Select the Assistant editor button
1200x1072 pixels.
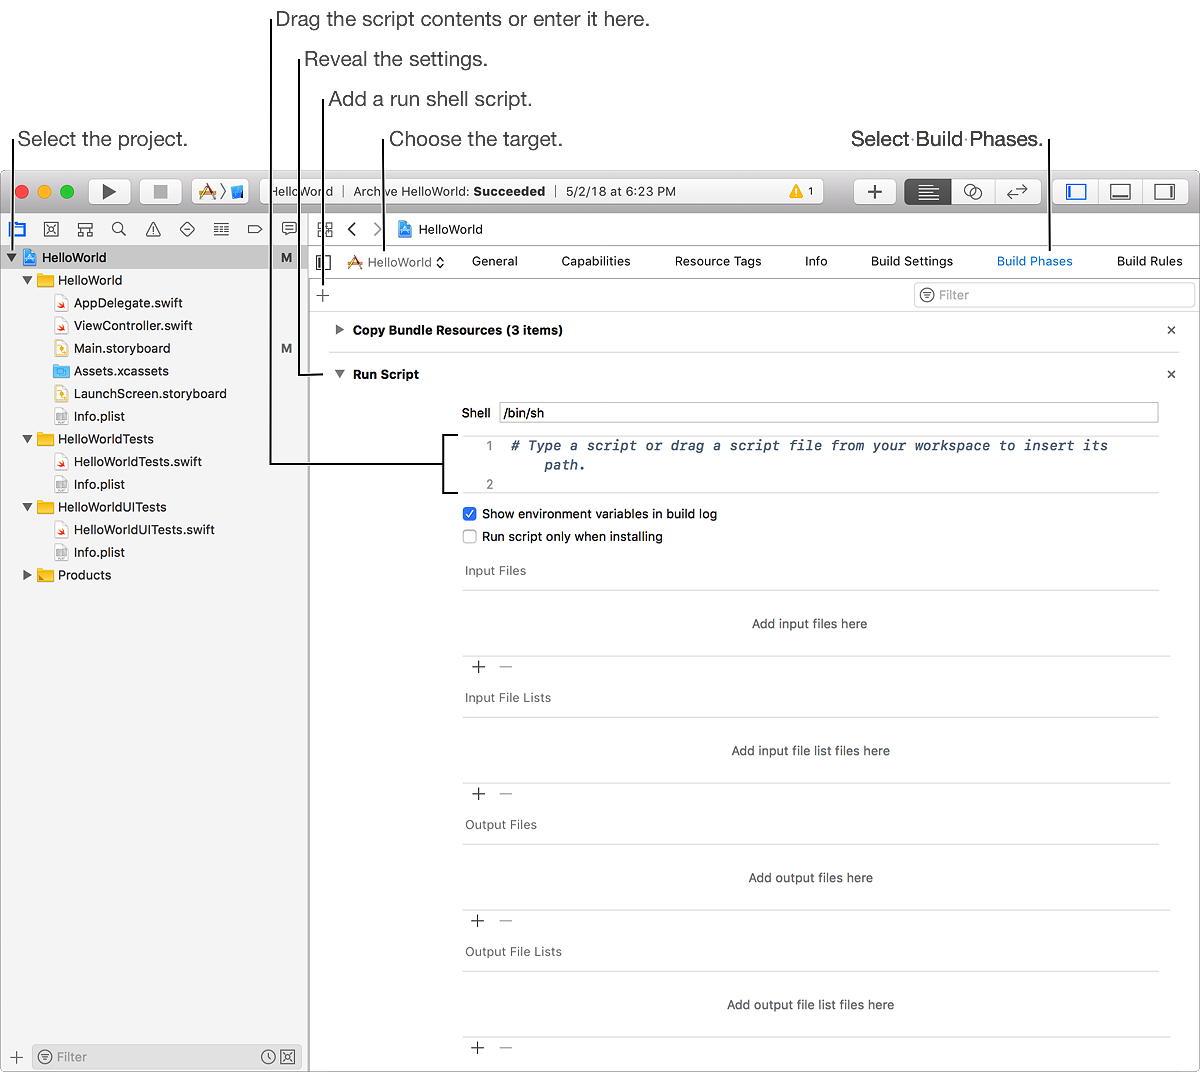(x=973, y=191)
